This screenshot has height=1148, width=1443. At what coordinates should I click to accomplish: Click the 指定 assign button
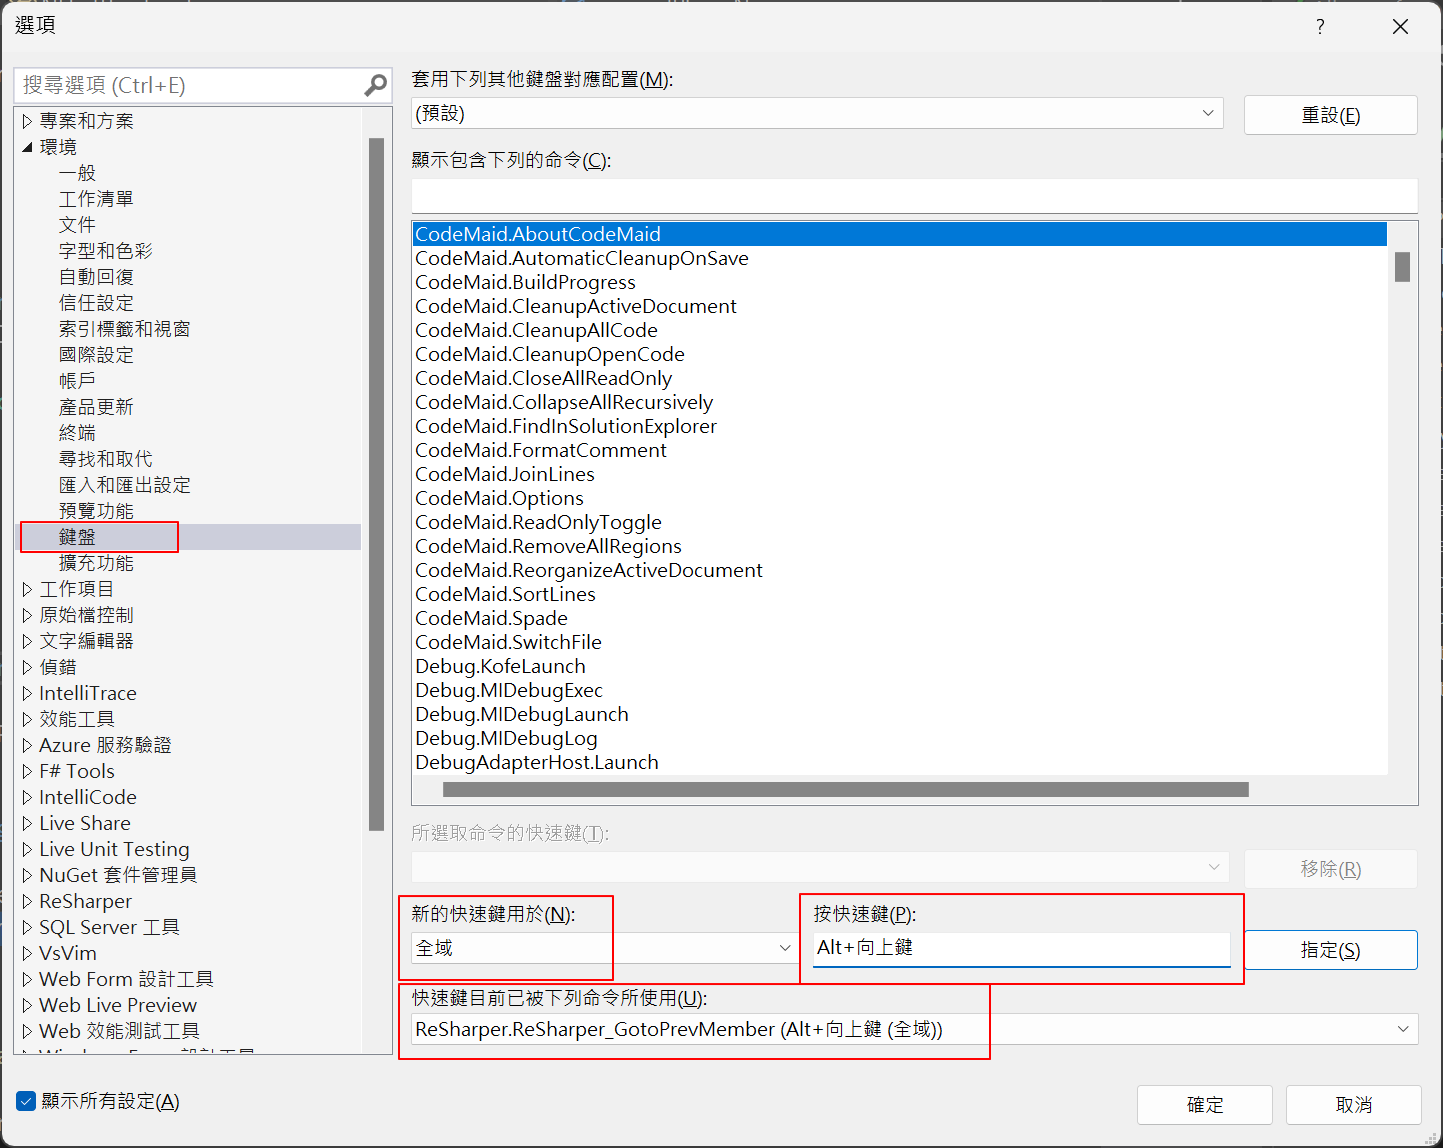coord(1330,950)
